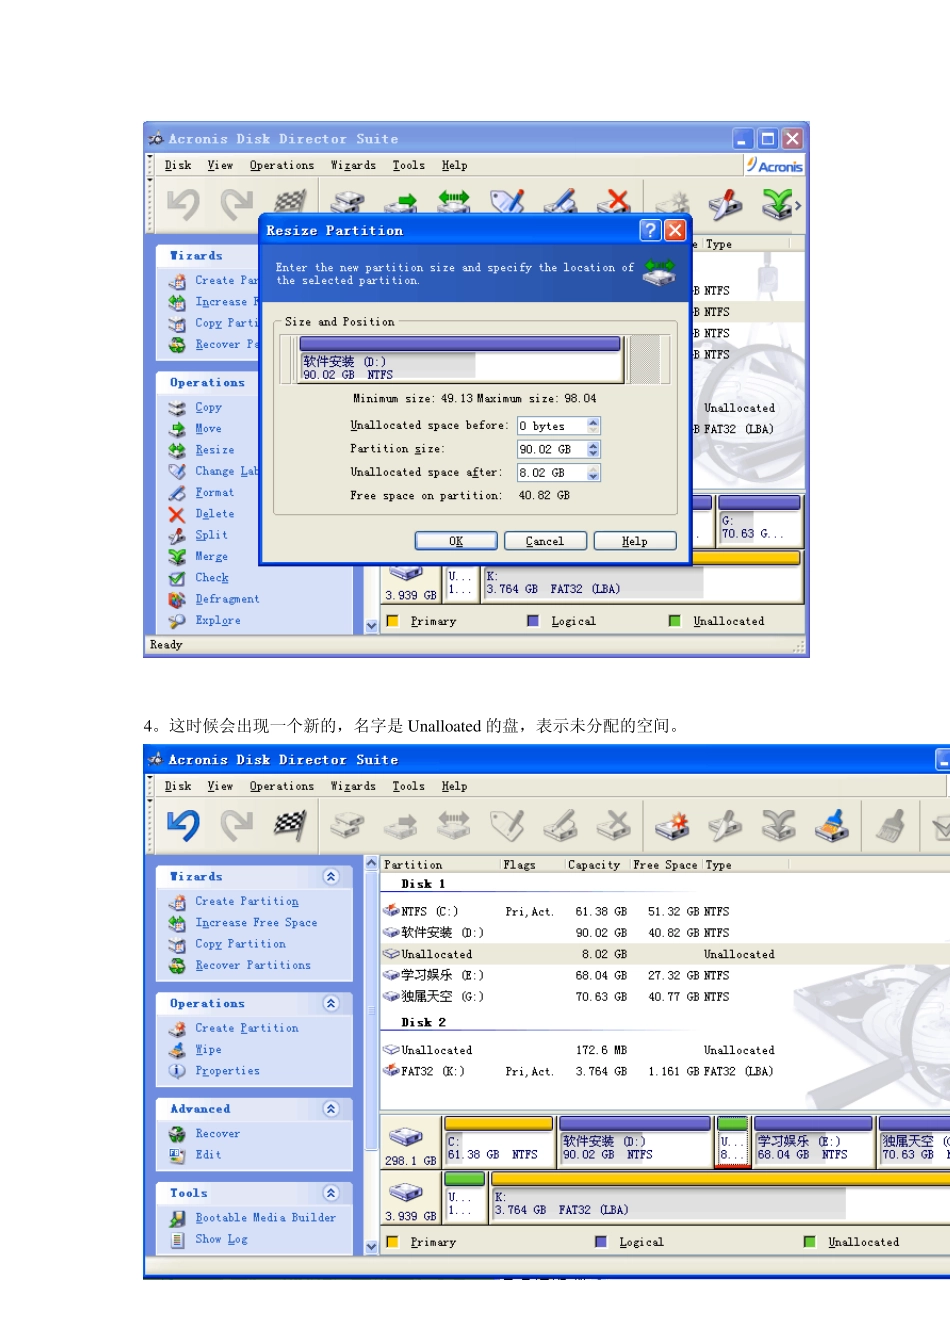Screen dimensions: 950x1344
Task: Collapse the Wizards panel in the lower window
Action: click(331, 876)
